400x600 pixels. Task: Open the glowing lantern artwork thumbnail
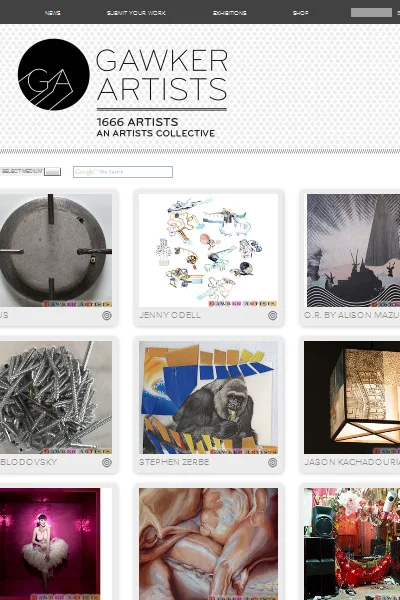tap(352, 398)
